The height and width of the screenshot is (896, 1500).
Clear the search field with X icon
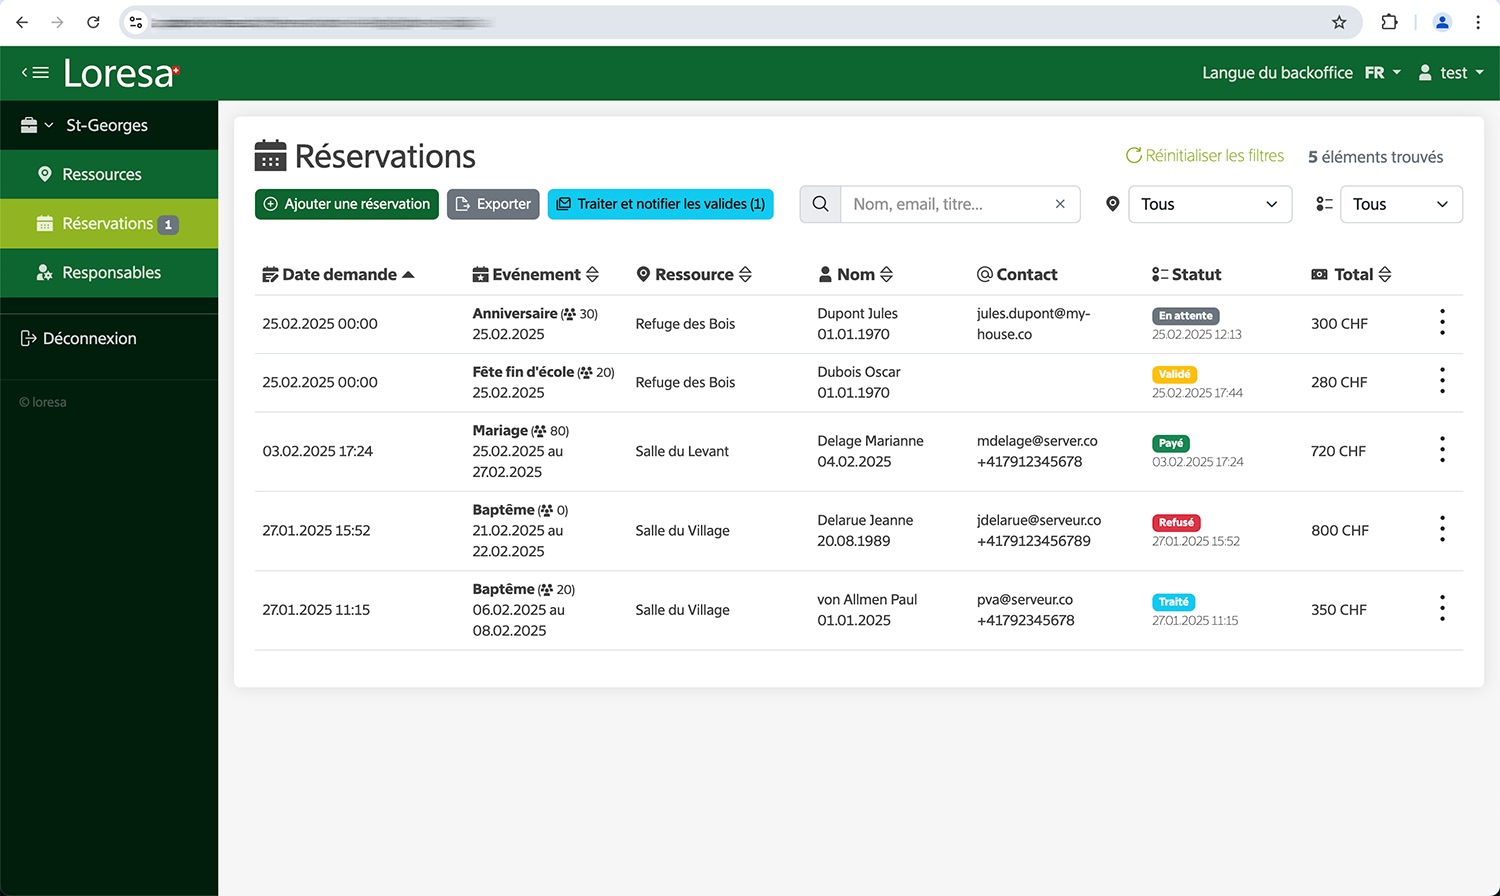coord(1060,204)
